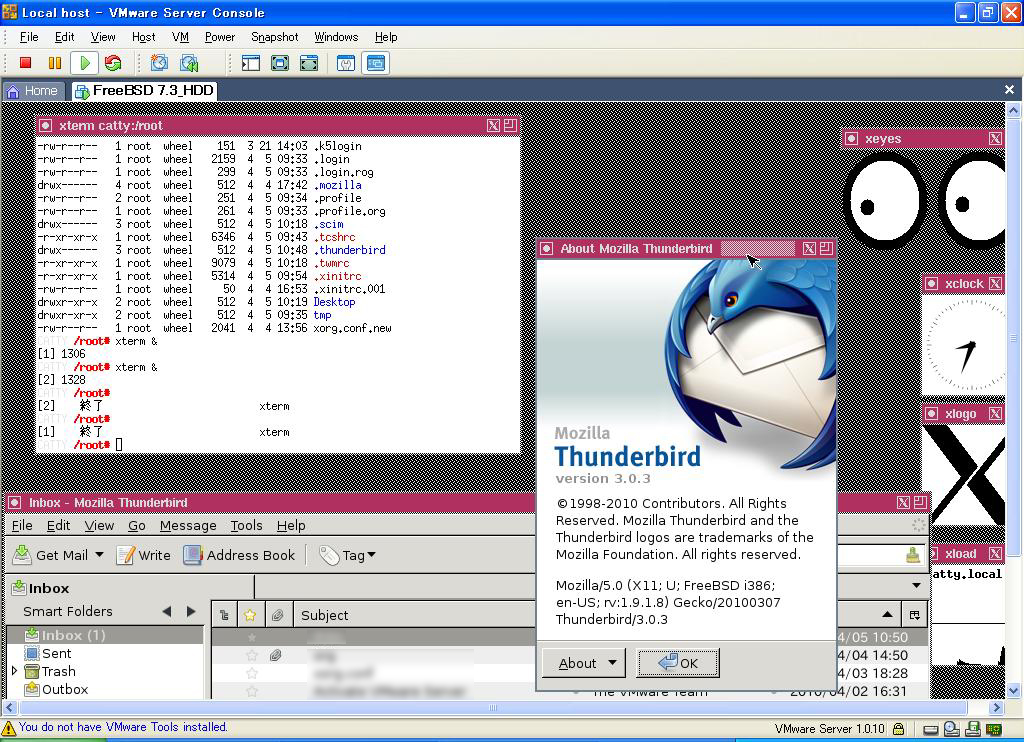The image size is (1024, 742).
Task: Open the VMware Power menu
Action: pyautogui.click(x=219, y=37)
